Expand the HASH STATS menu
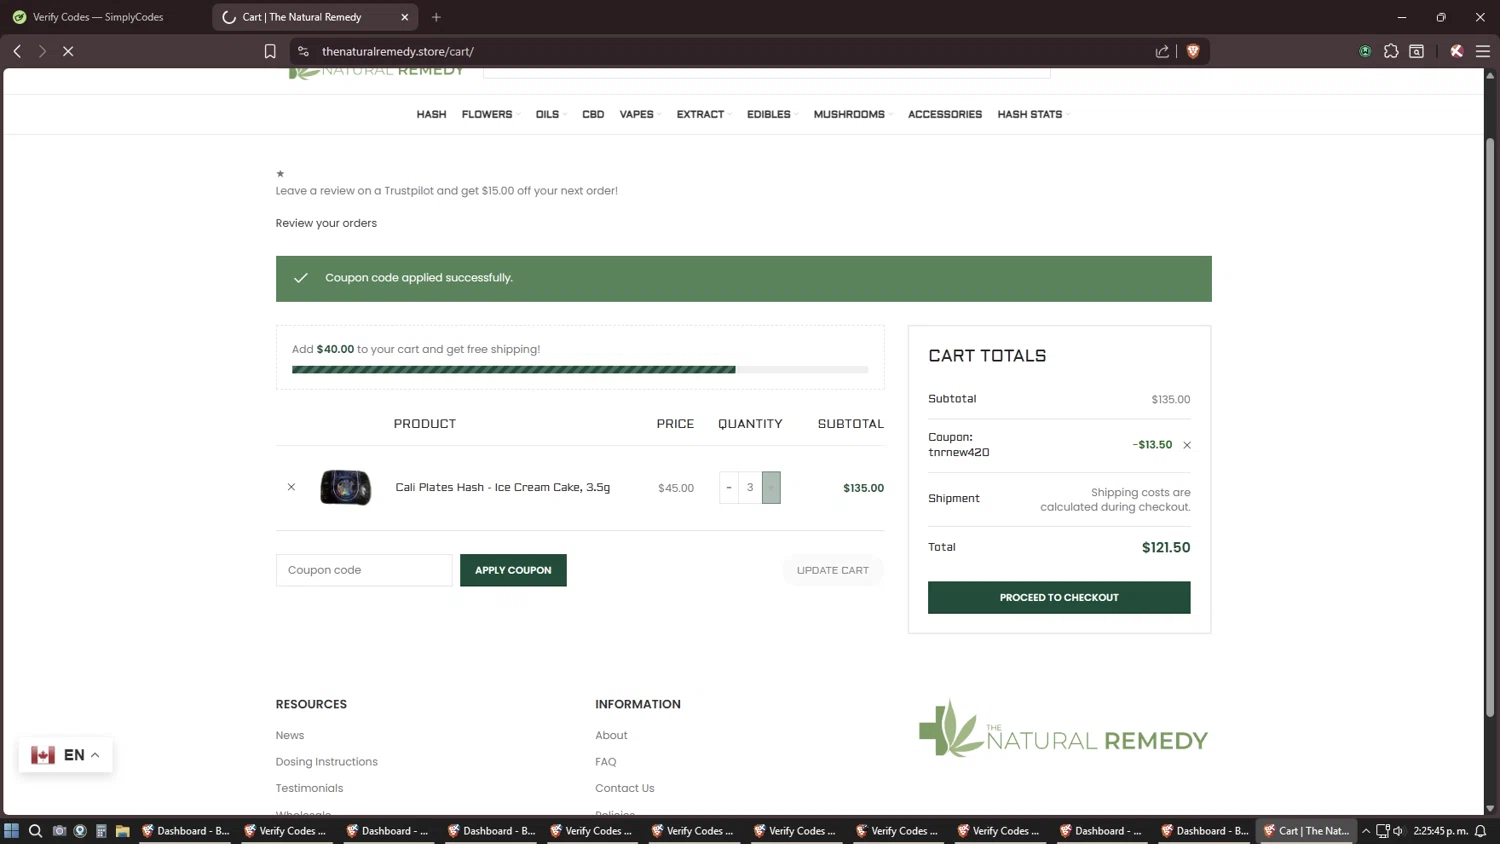Viewport: 1500px width, 844px height. (1033, 114)
